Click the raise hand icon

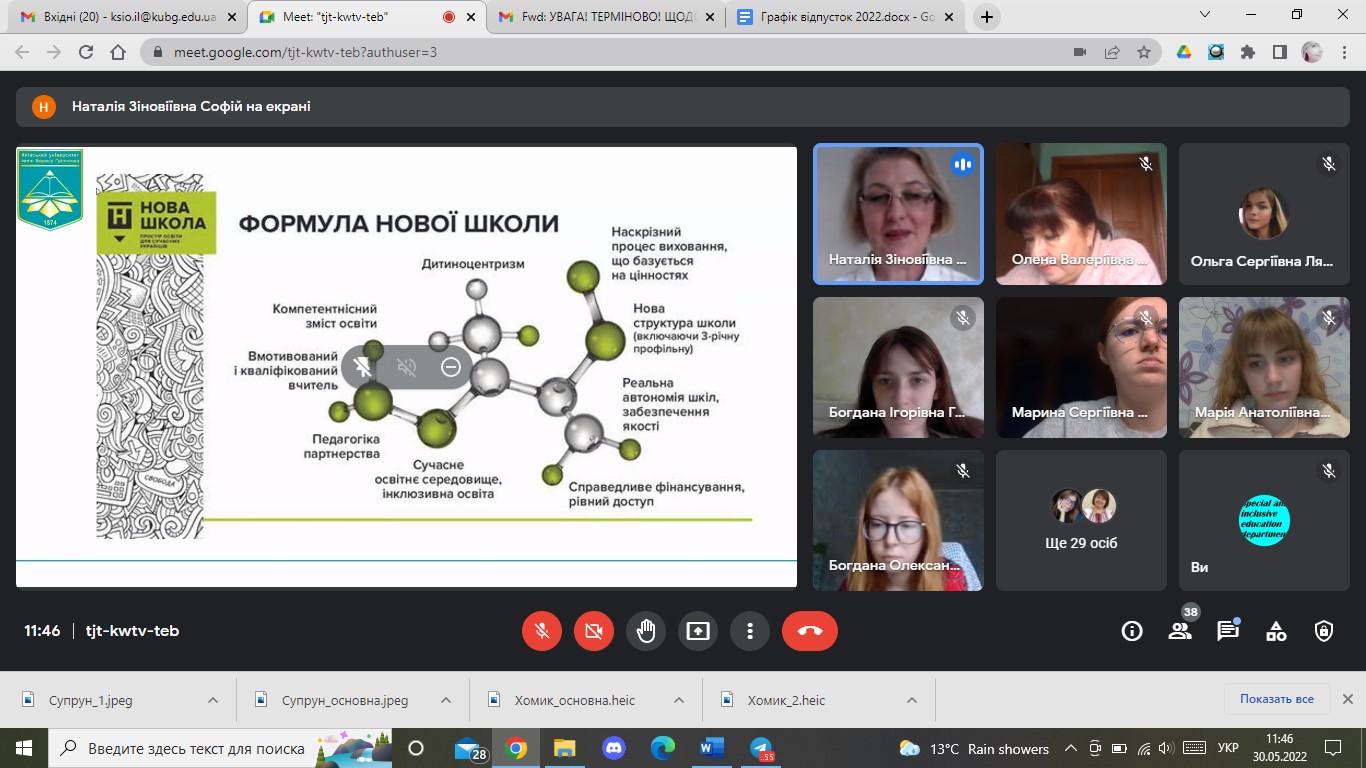646,631
